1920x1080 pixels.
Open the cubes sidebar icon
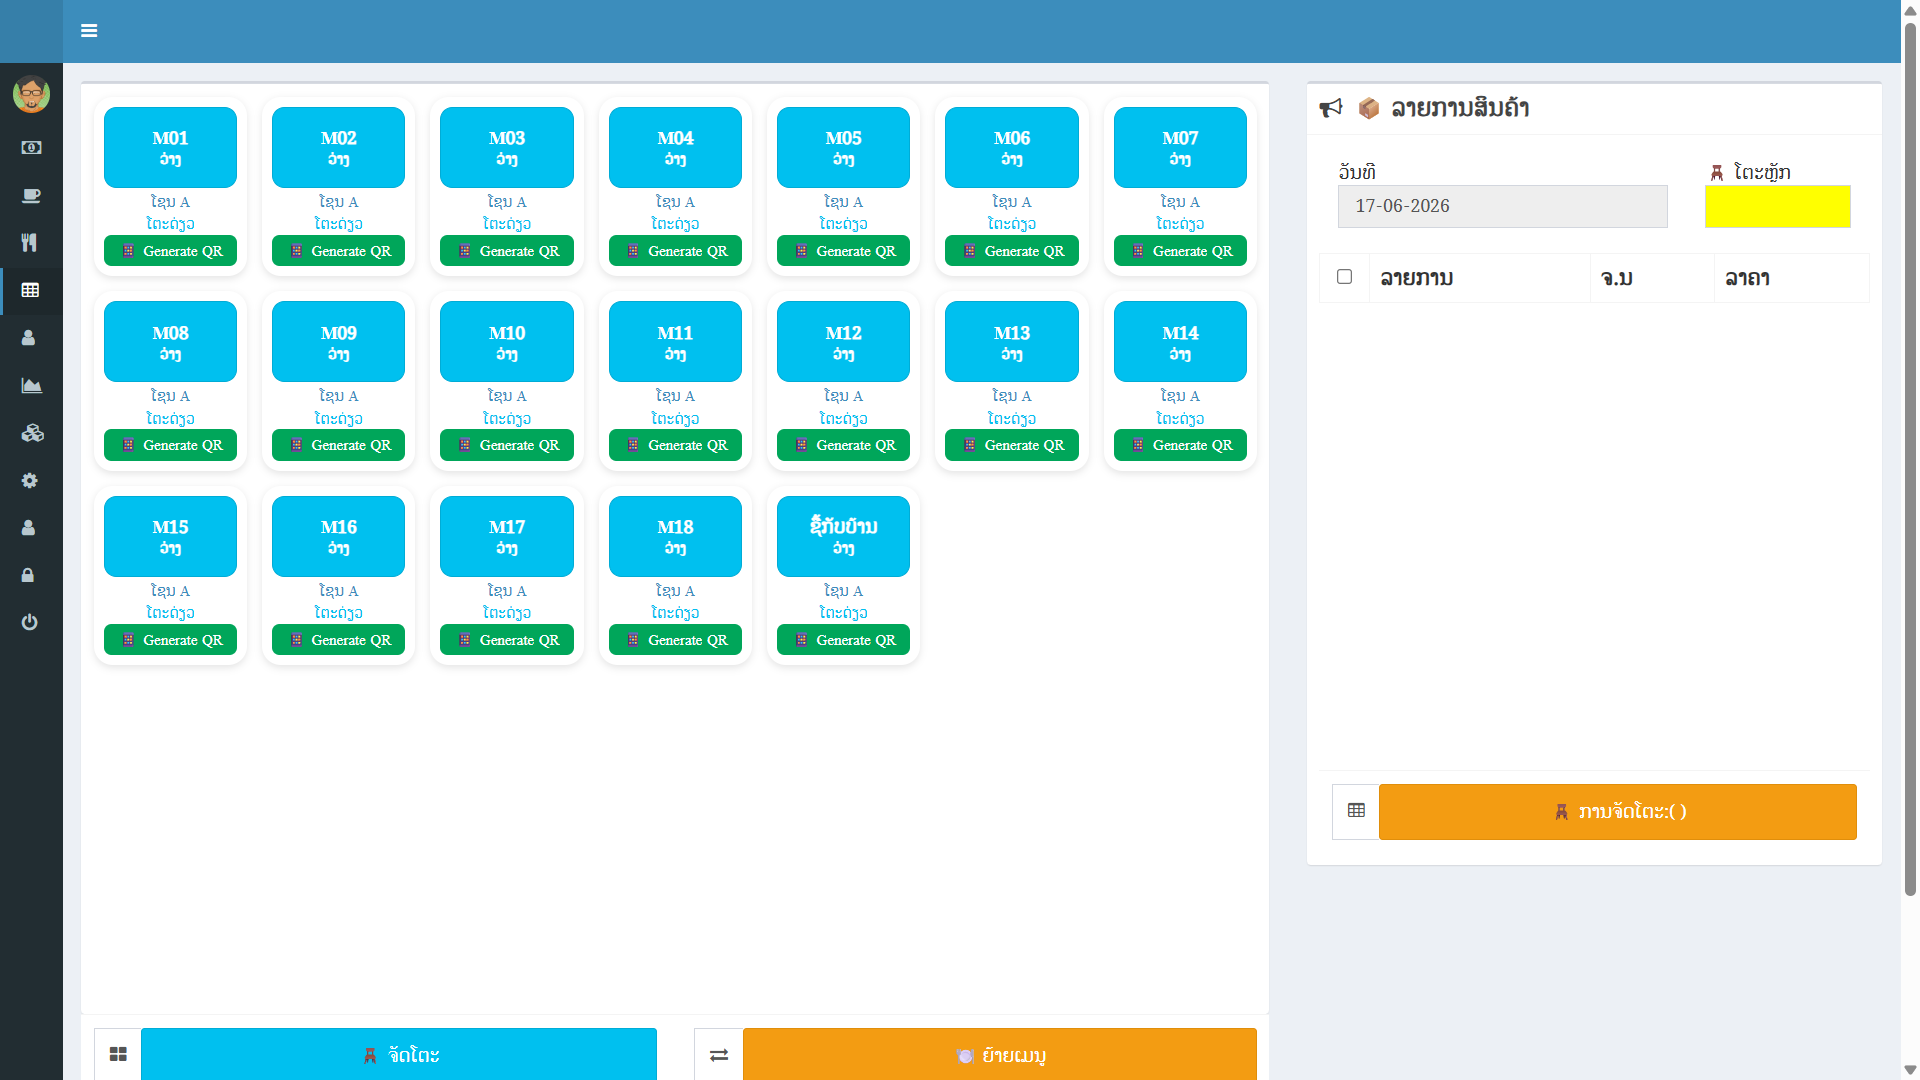pos(32,433)
